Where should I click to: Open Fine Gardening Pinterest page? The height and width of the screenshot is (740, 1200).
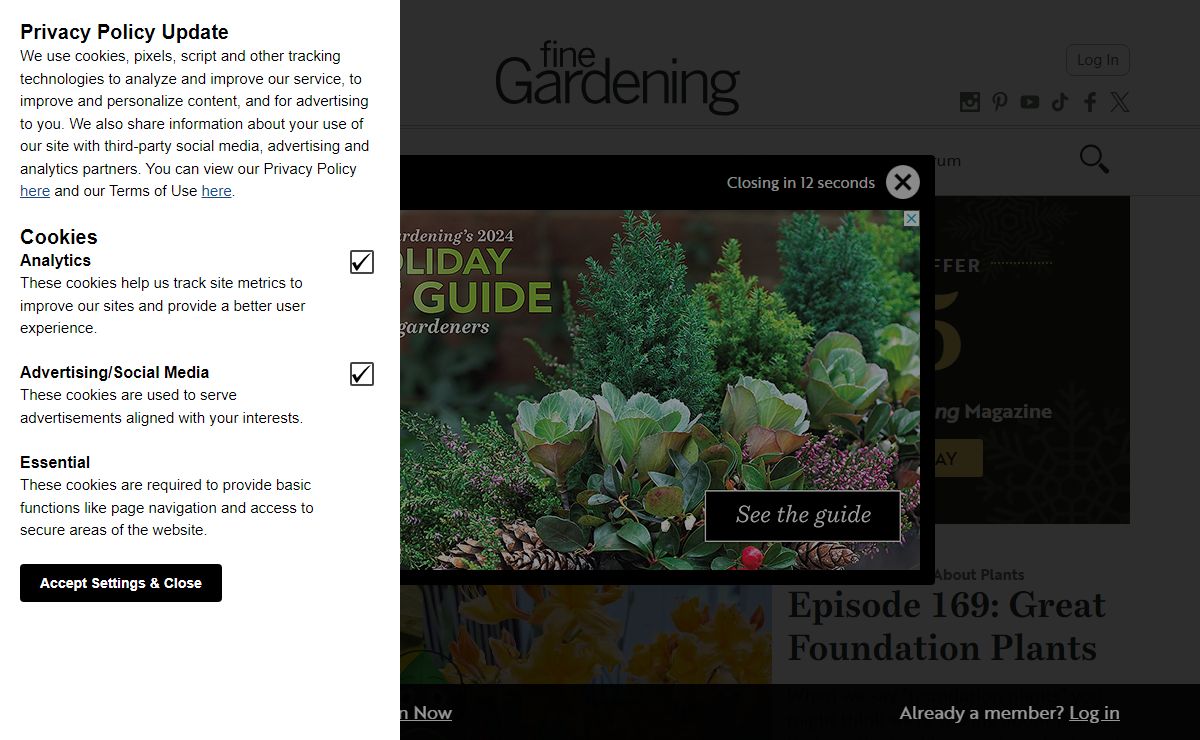click(1000, 102)
